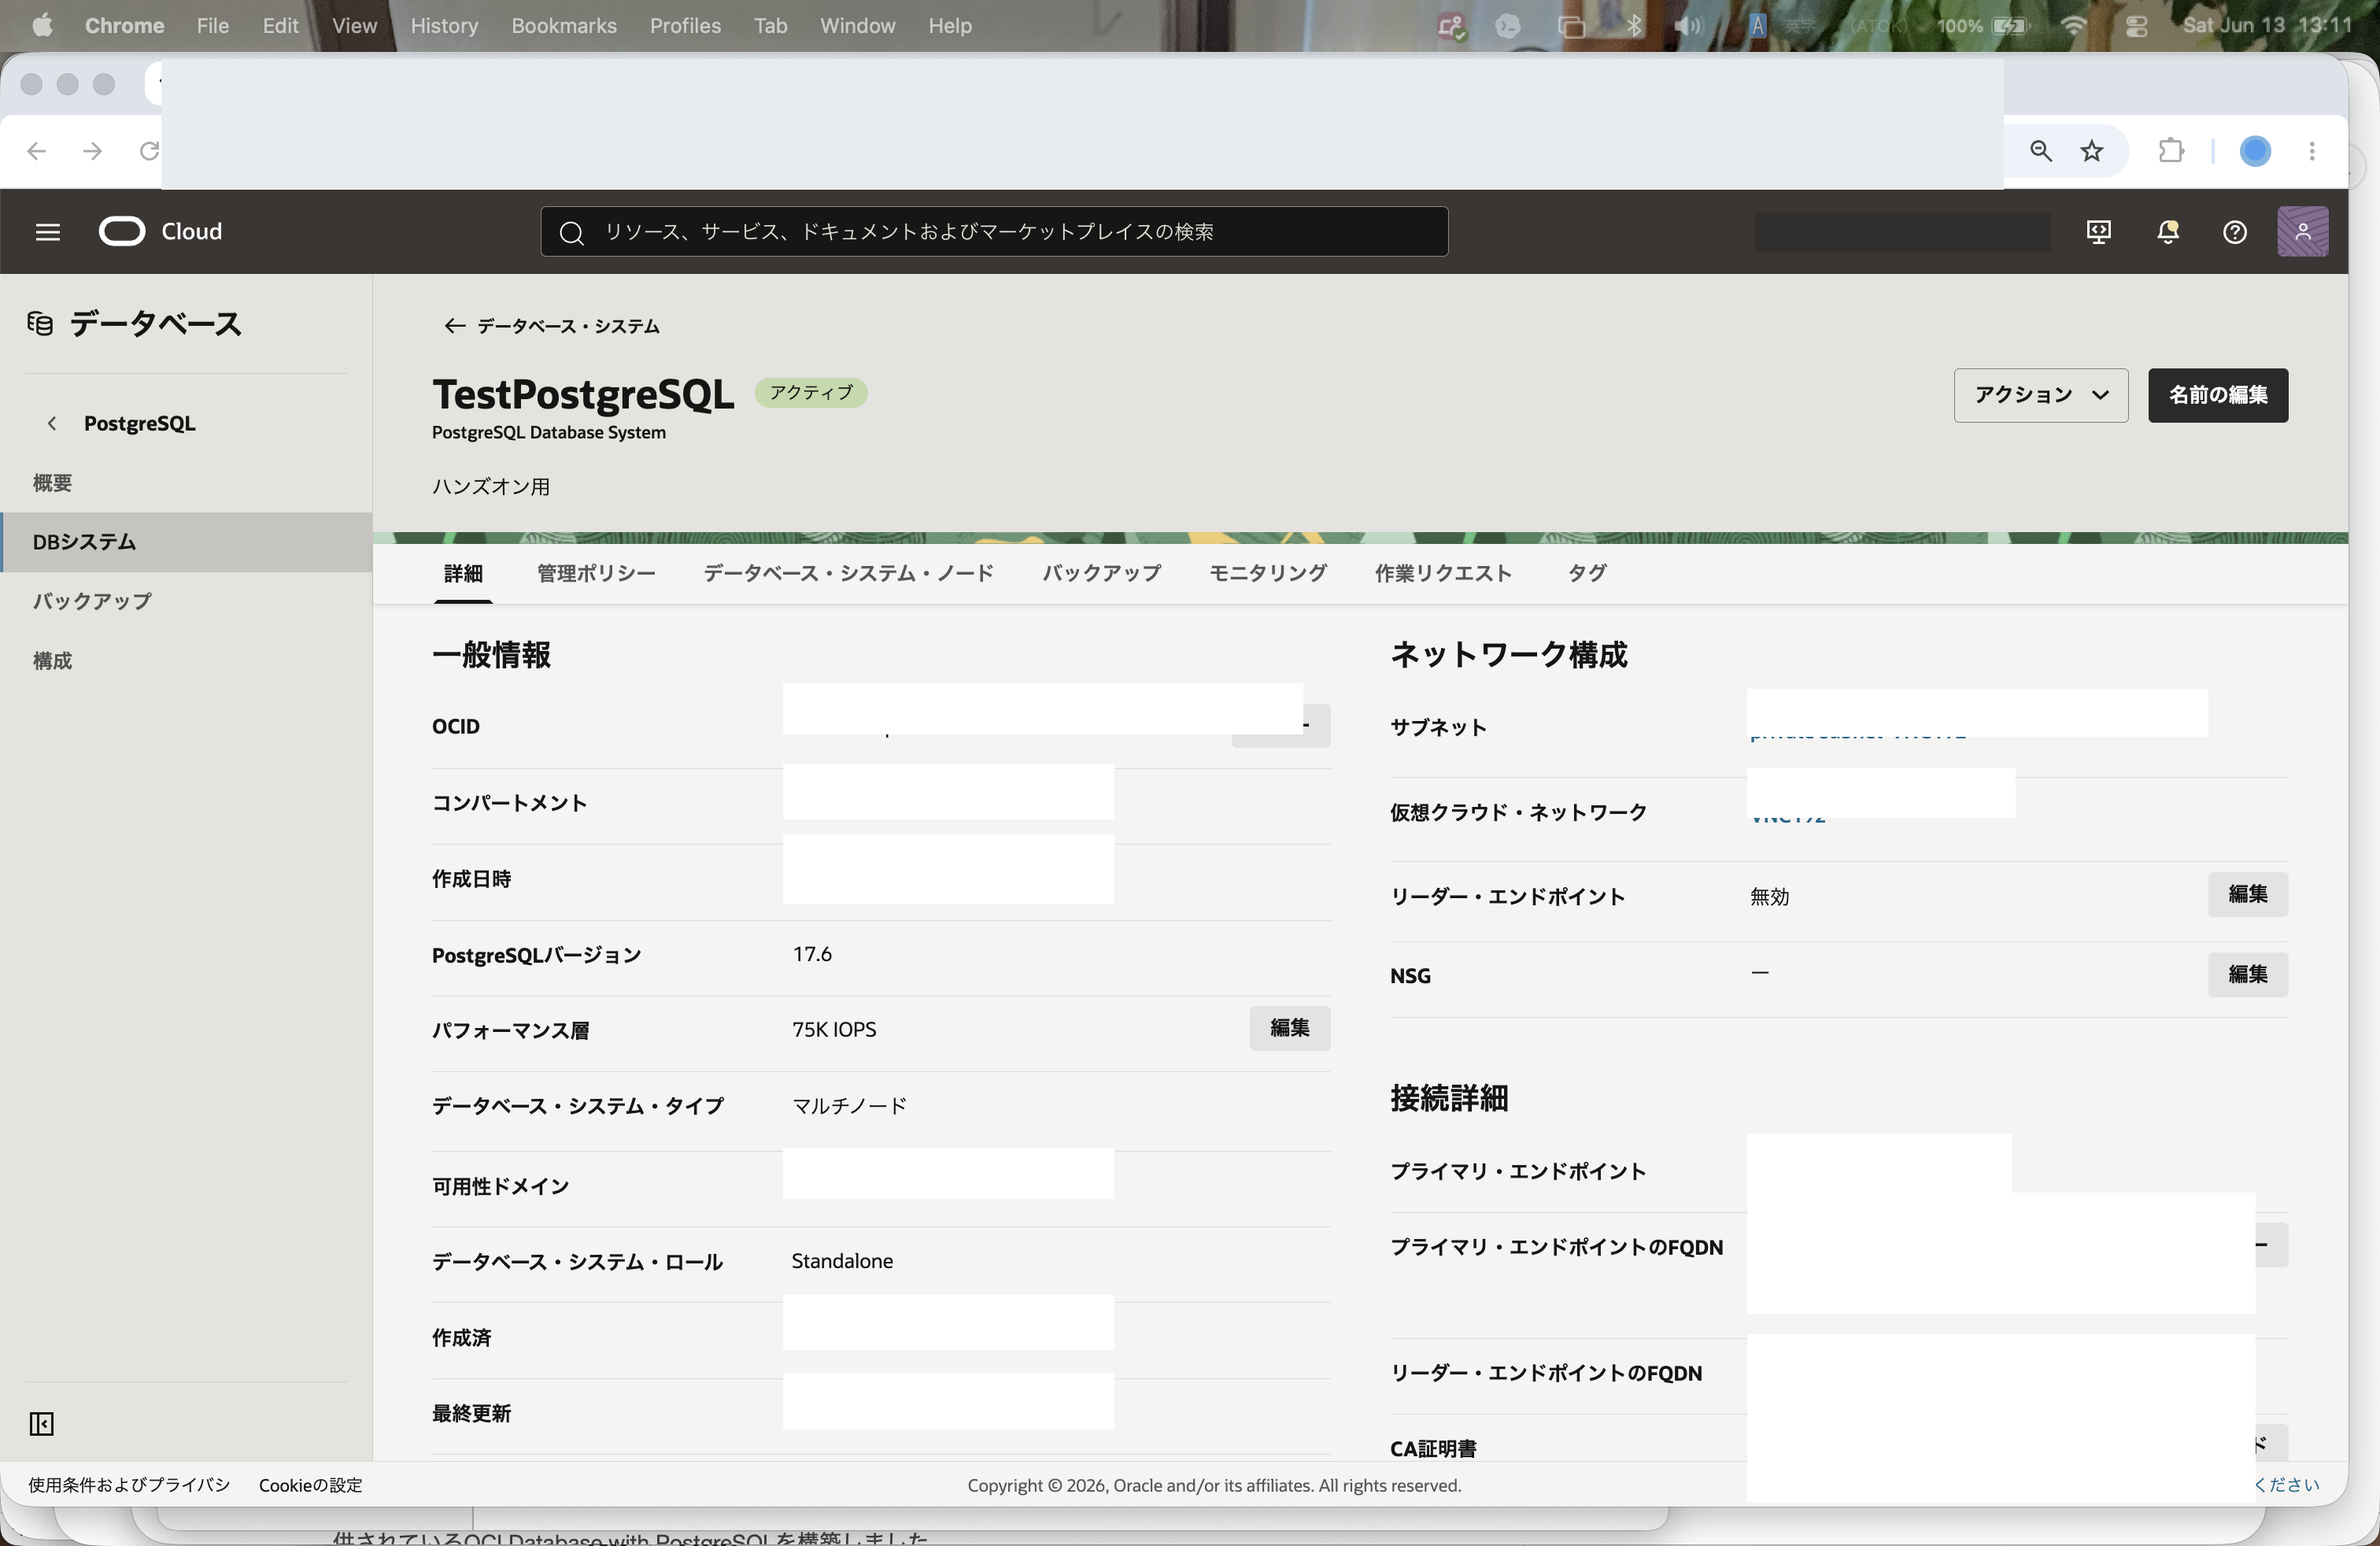Click the 17.6 version value

click(812, 954)
